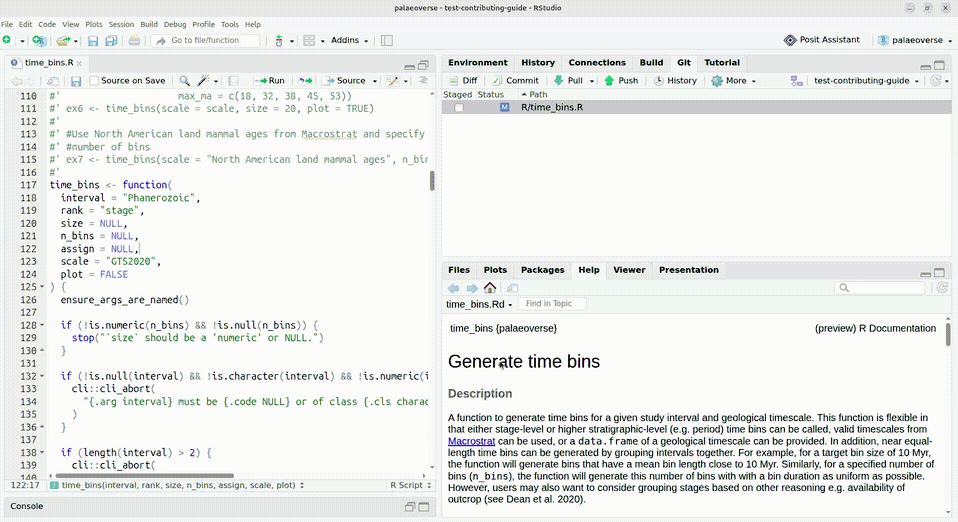Open the New File dropdown arrow
Viewport: 958px width, 522px height.
[22, 41]
